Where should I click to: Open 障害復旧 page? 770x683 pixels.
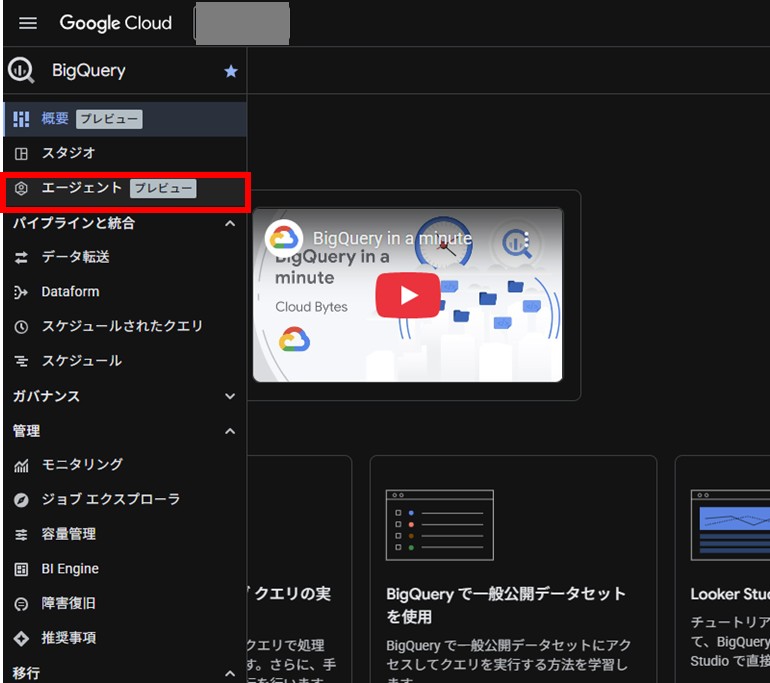(x=125, y=603)
